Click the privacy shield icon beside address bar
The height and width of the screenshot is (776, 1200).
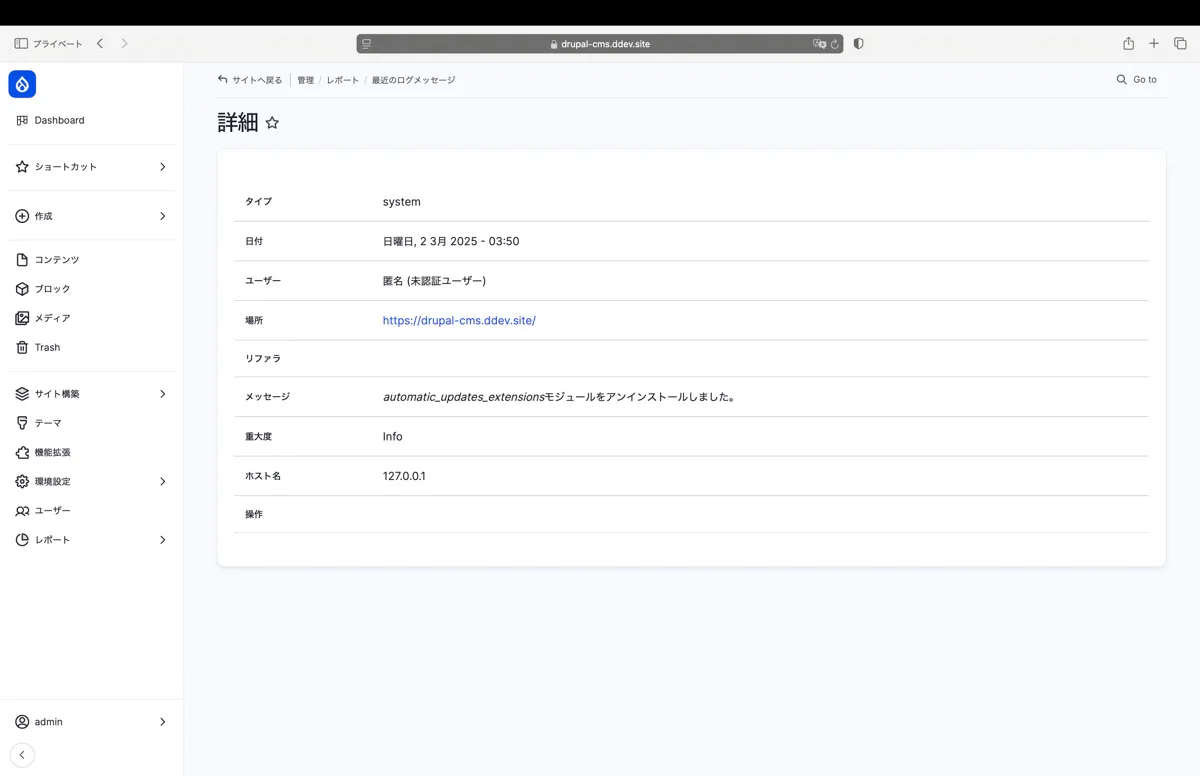(x=859, y=44)
